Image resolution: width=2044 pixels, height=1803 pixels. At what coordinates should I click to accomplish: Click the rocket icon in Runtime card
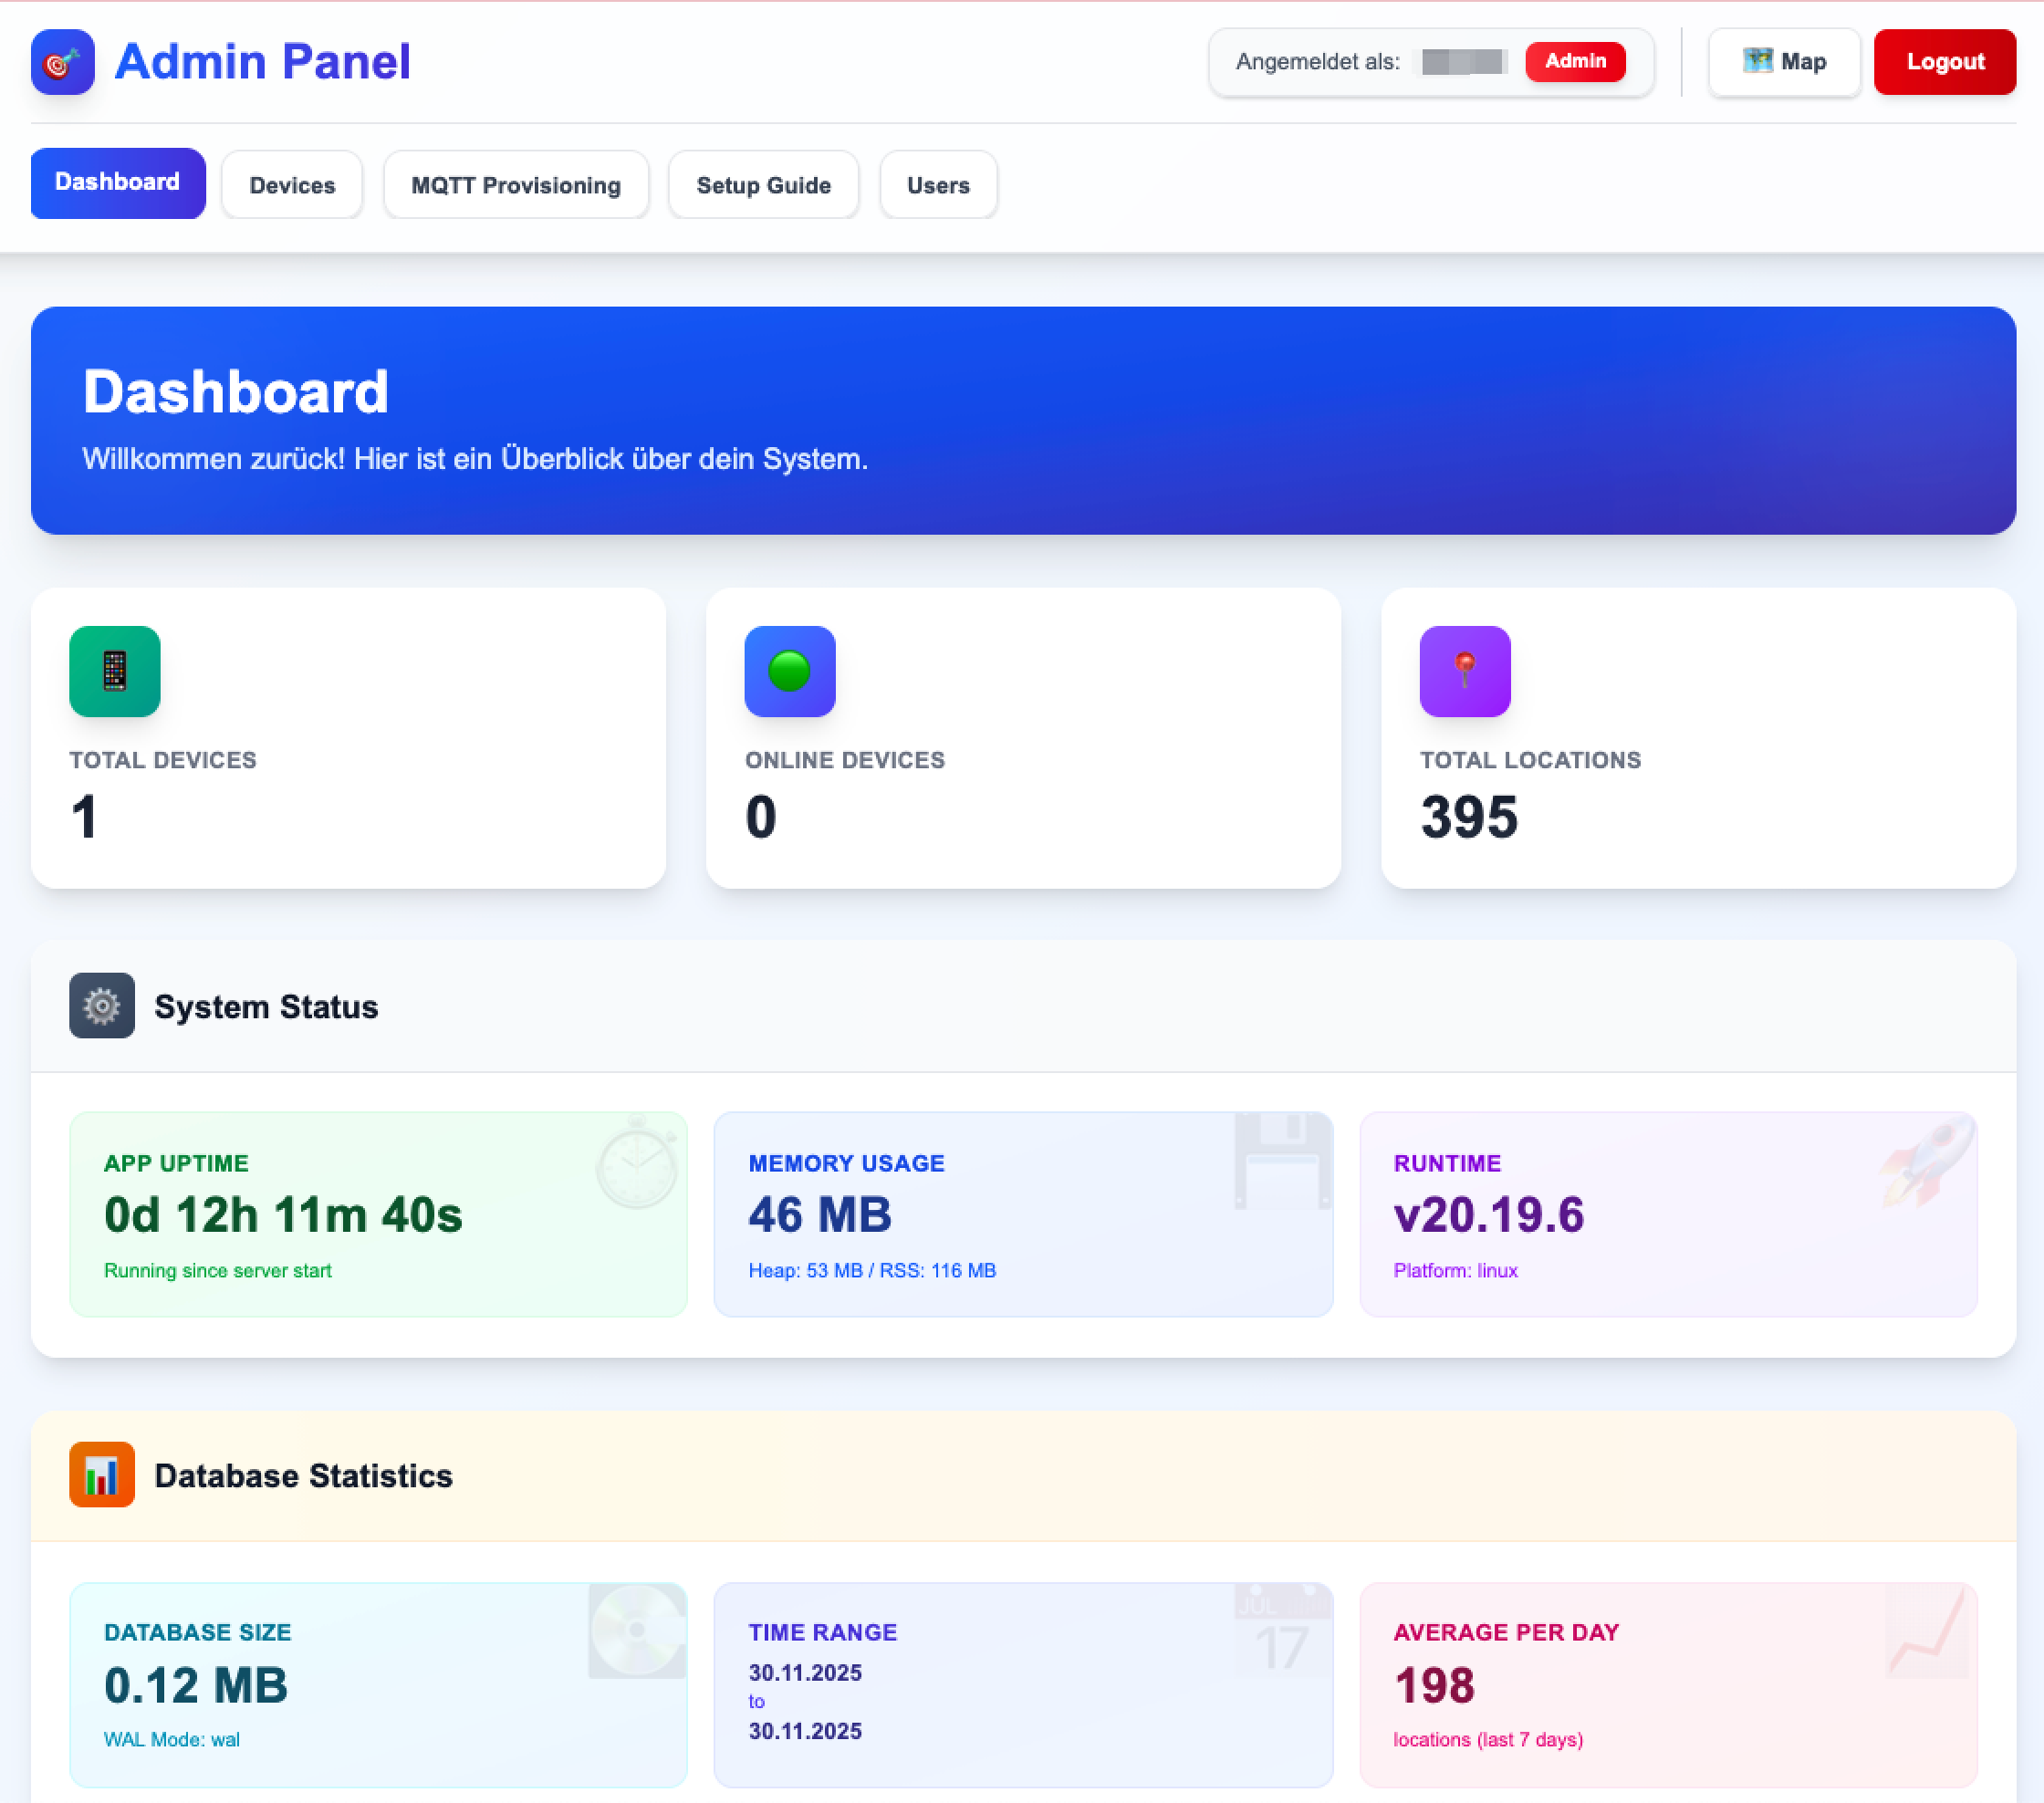point(1926,1162)
